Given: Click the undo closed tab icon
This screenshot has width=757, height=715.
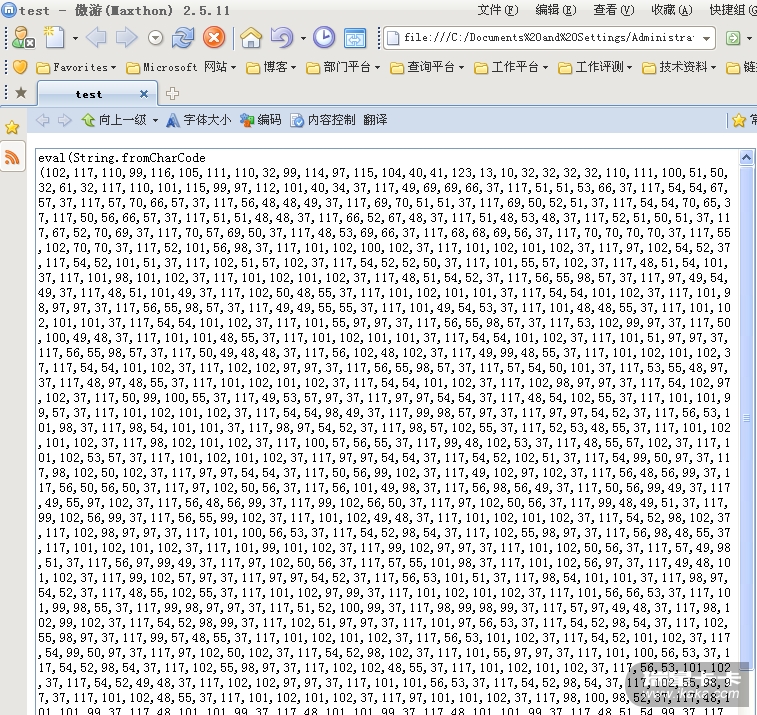Looking at the screenshot, I should tap(282, 38).
